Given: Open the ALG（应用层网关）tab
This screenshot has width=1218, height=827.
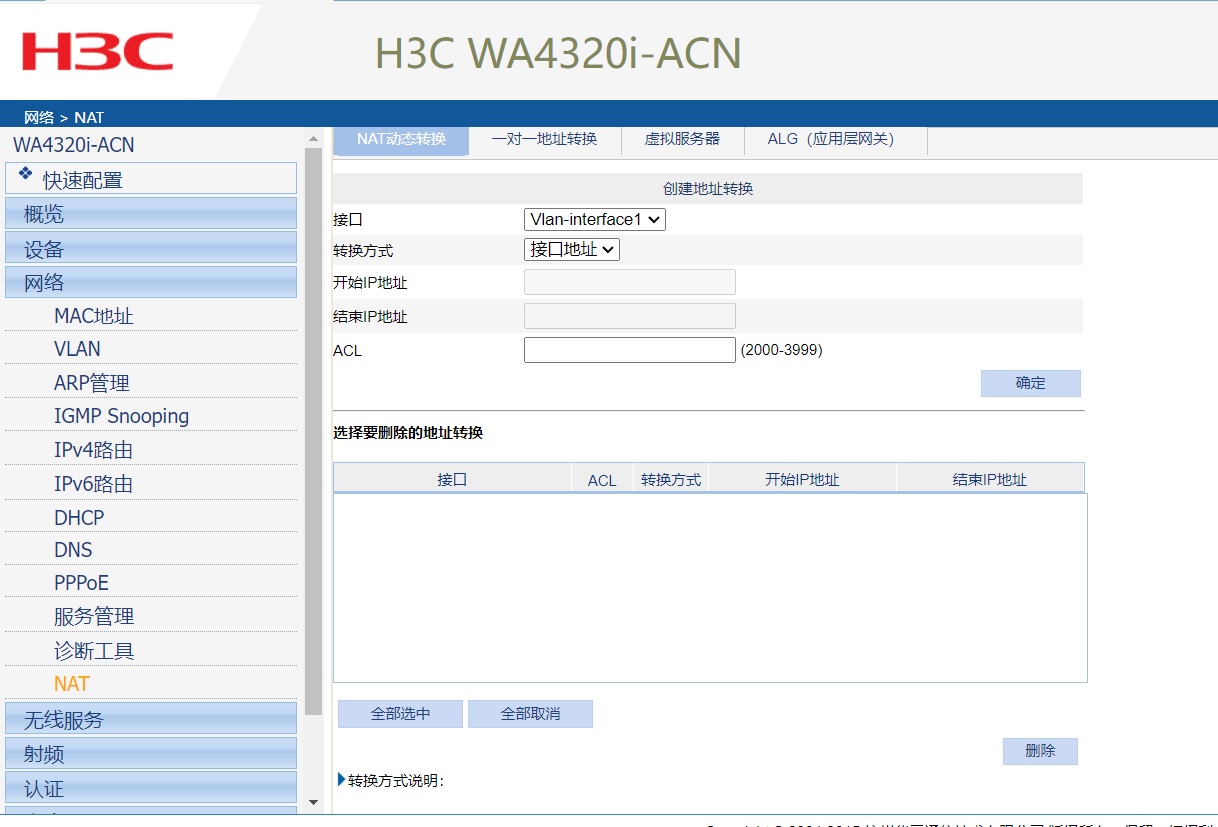Looking at the screenshot, I should coord(836,139).
